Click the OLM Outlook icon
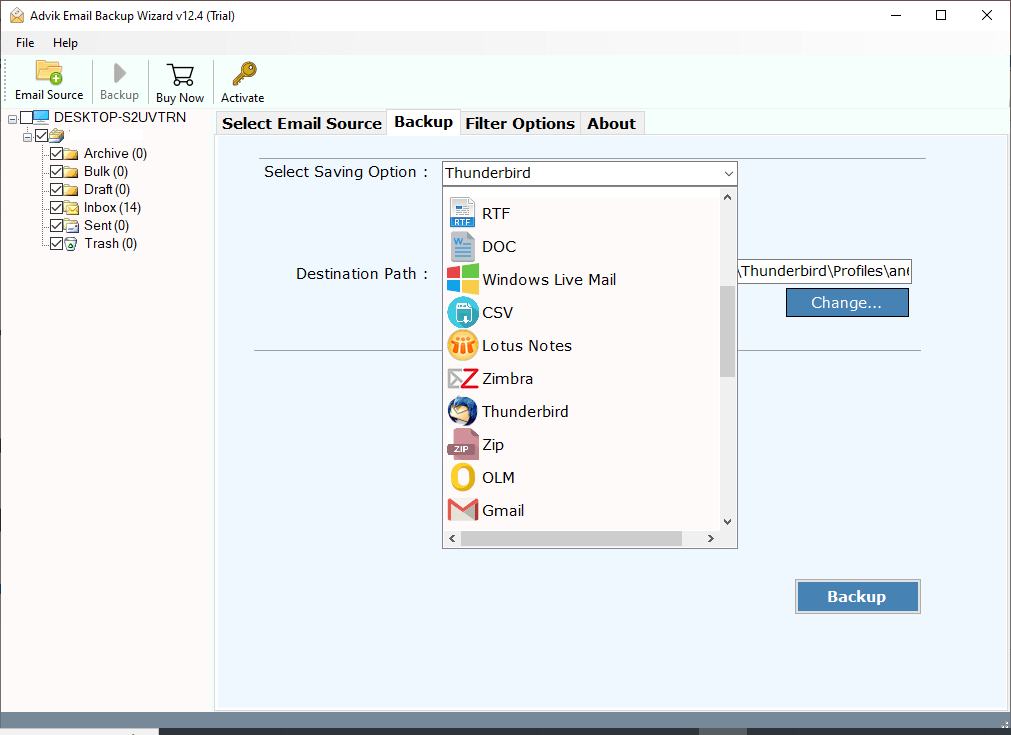The image size is (1011, 735). click(x=462, y=478)
